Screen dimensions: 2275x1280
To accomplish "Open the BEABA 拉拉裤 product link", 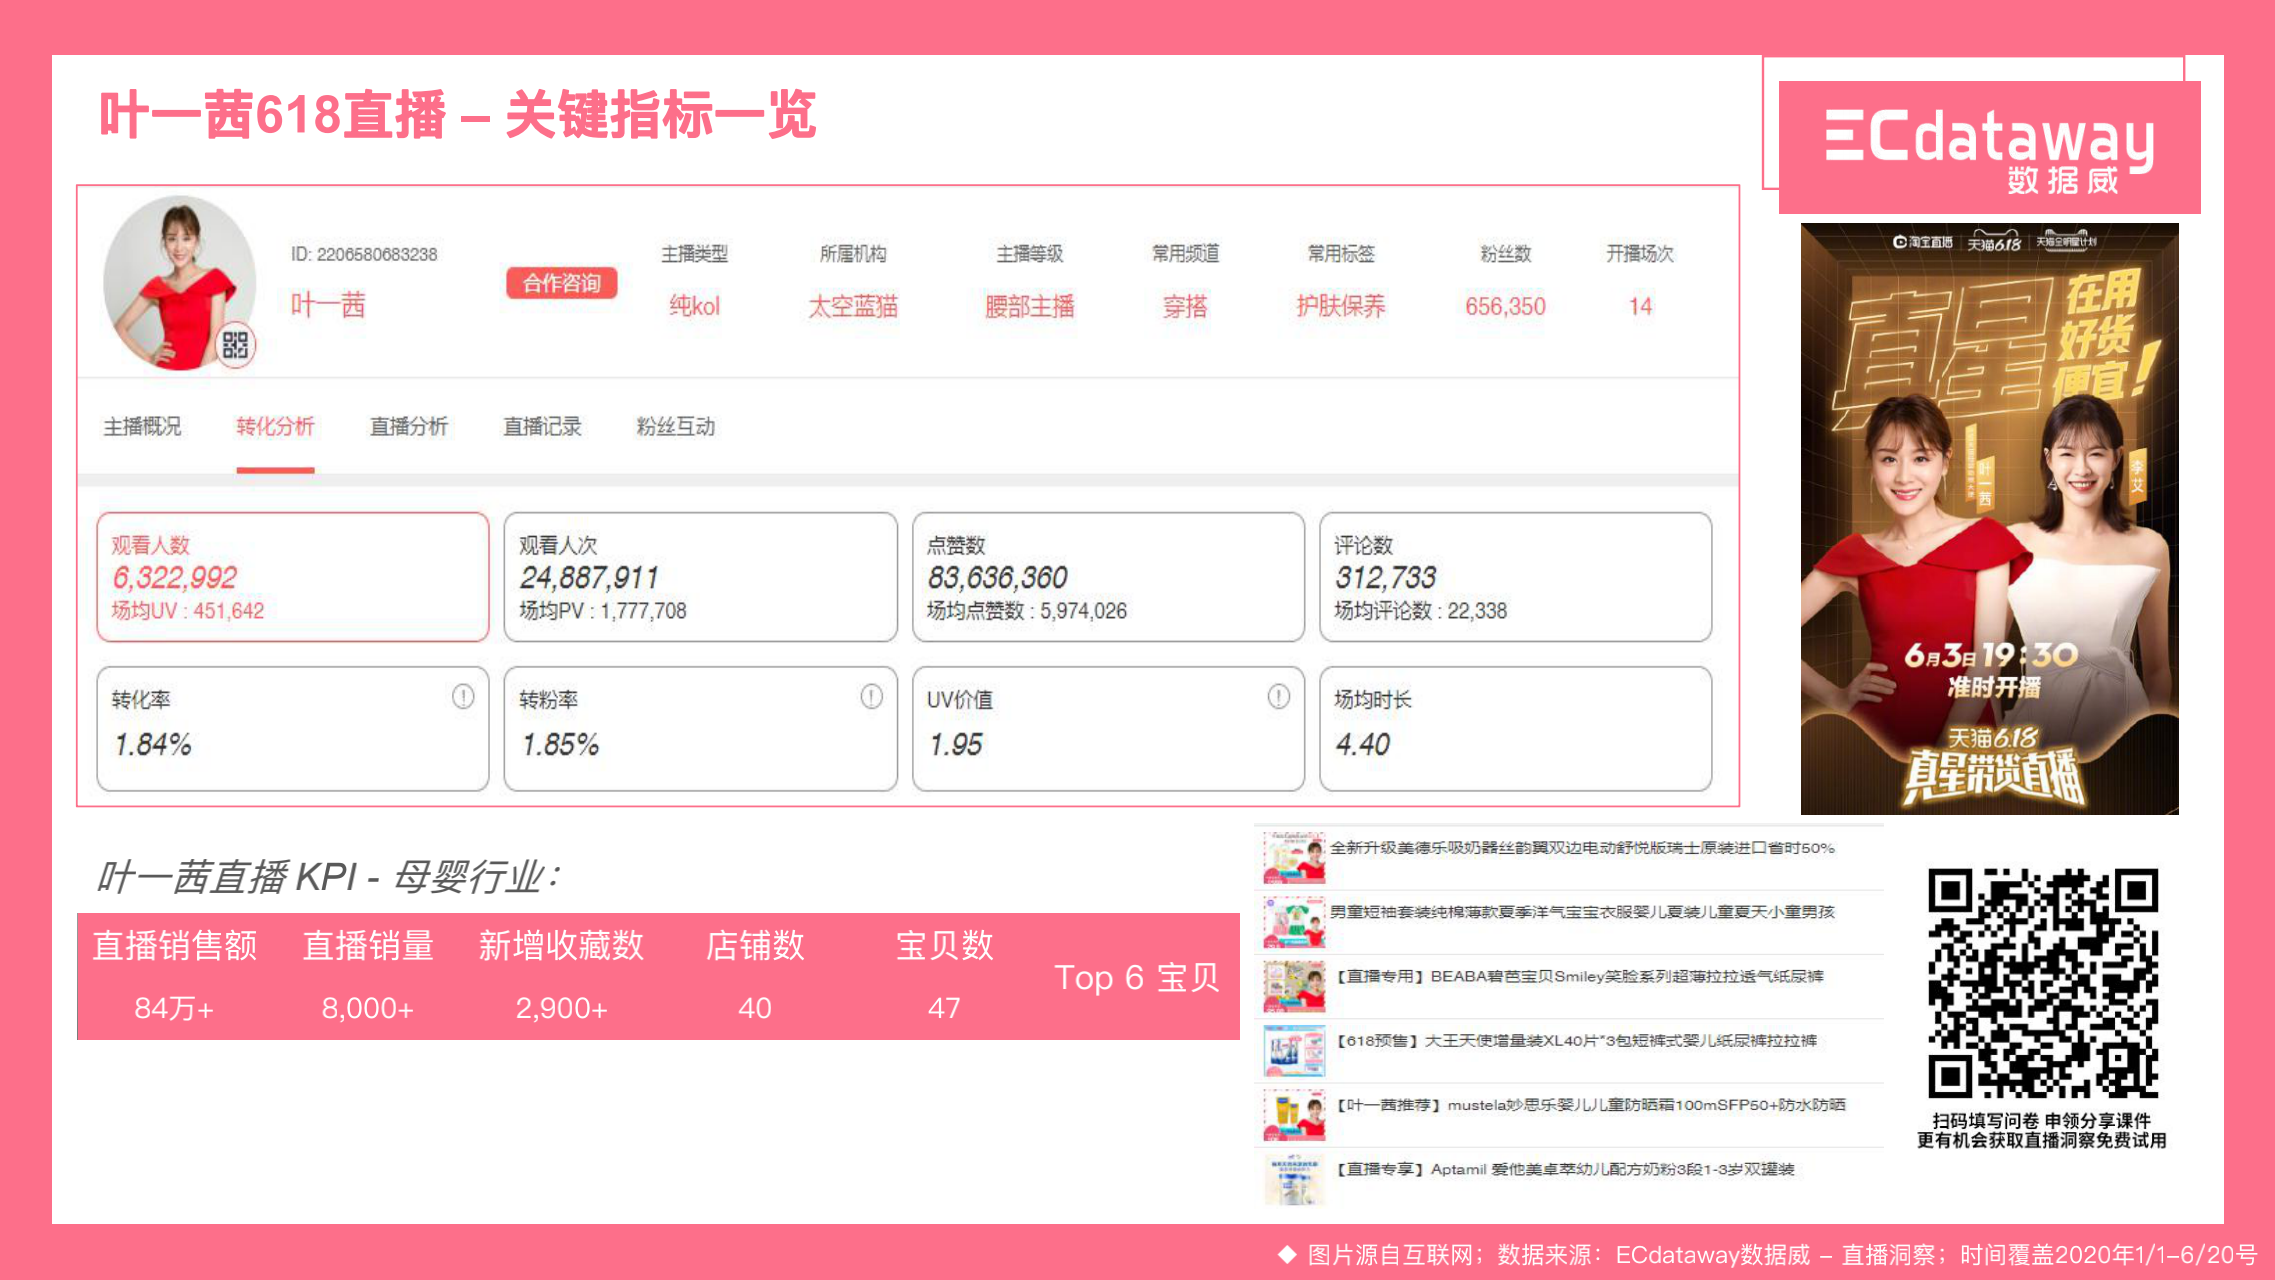I will 1579,977.
